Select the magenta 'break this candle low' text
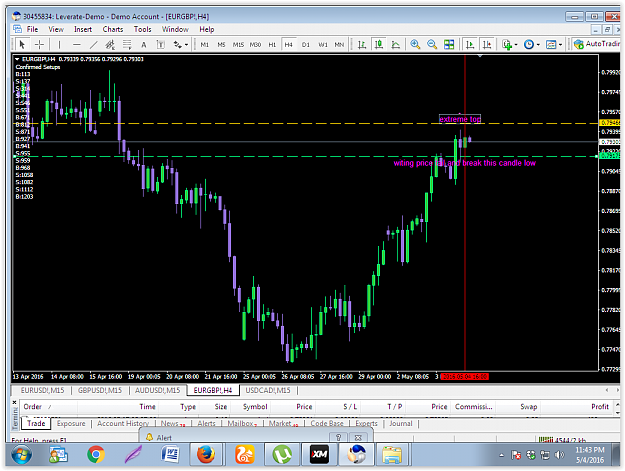 click(x=500, y=163)
